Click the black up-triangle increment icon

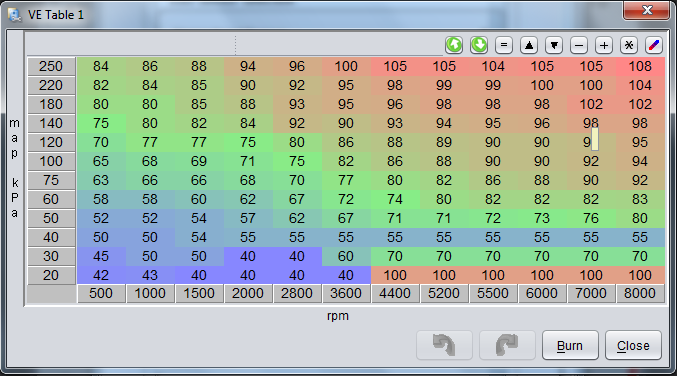tap(529, 45)
